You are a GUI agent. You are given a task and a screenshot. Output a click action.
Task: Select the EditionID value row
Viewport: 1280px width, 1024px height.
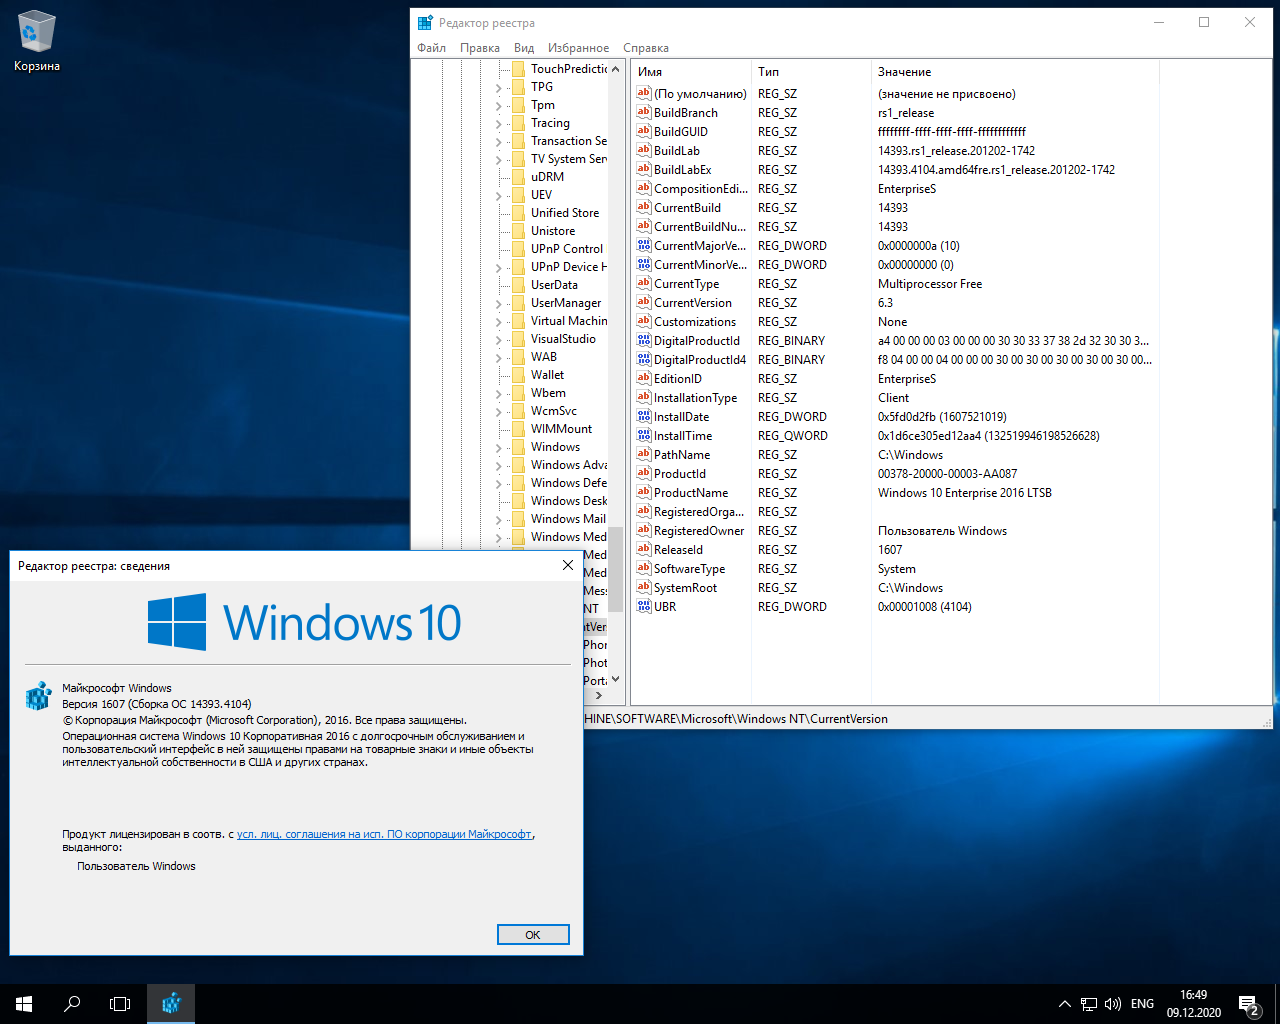895,379
